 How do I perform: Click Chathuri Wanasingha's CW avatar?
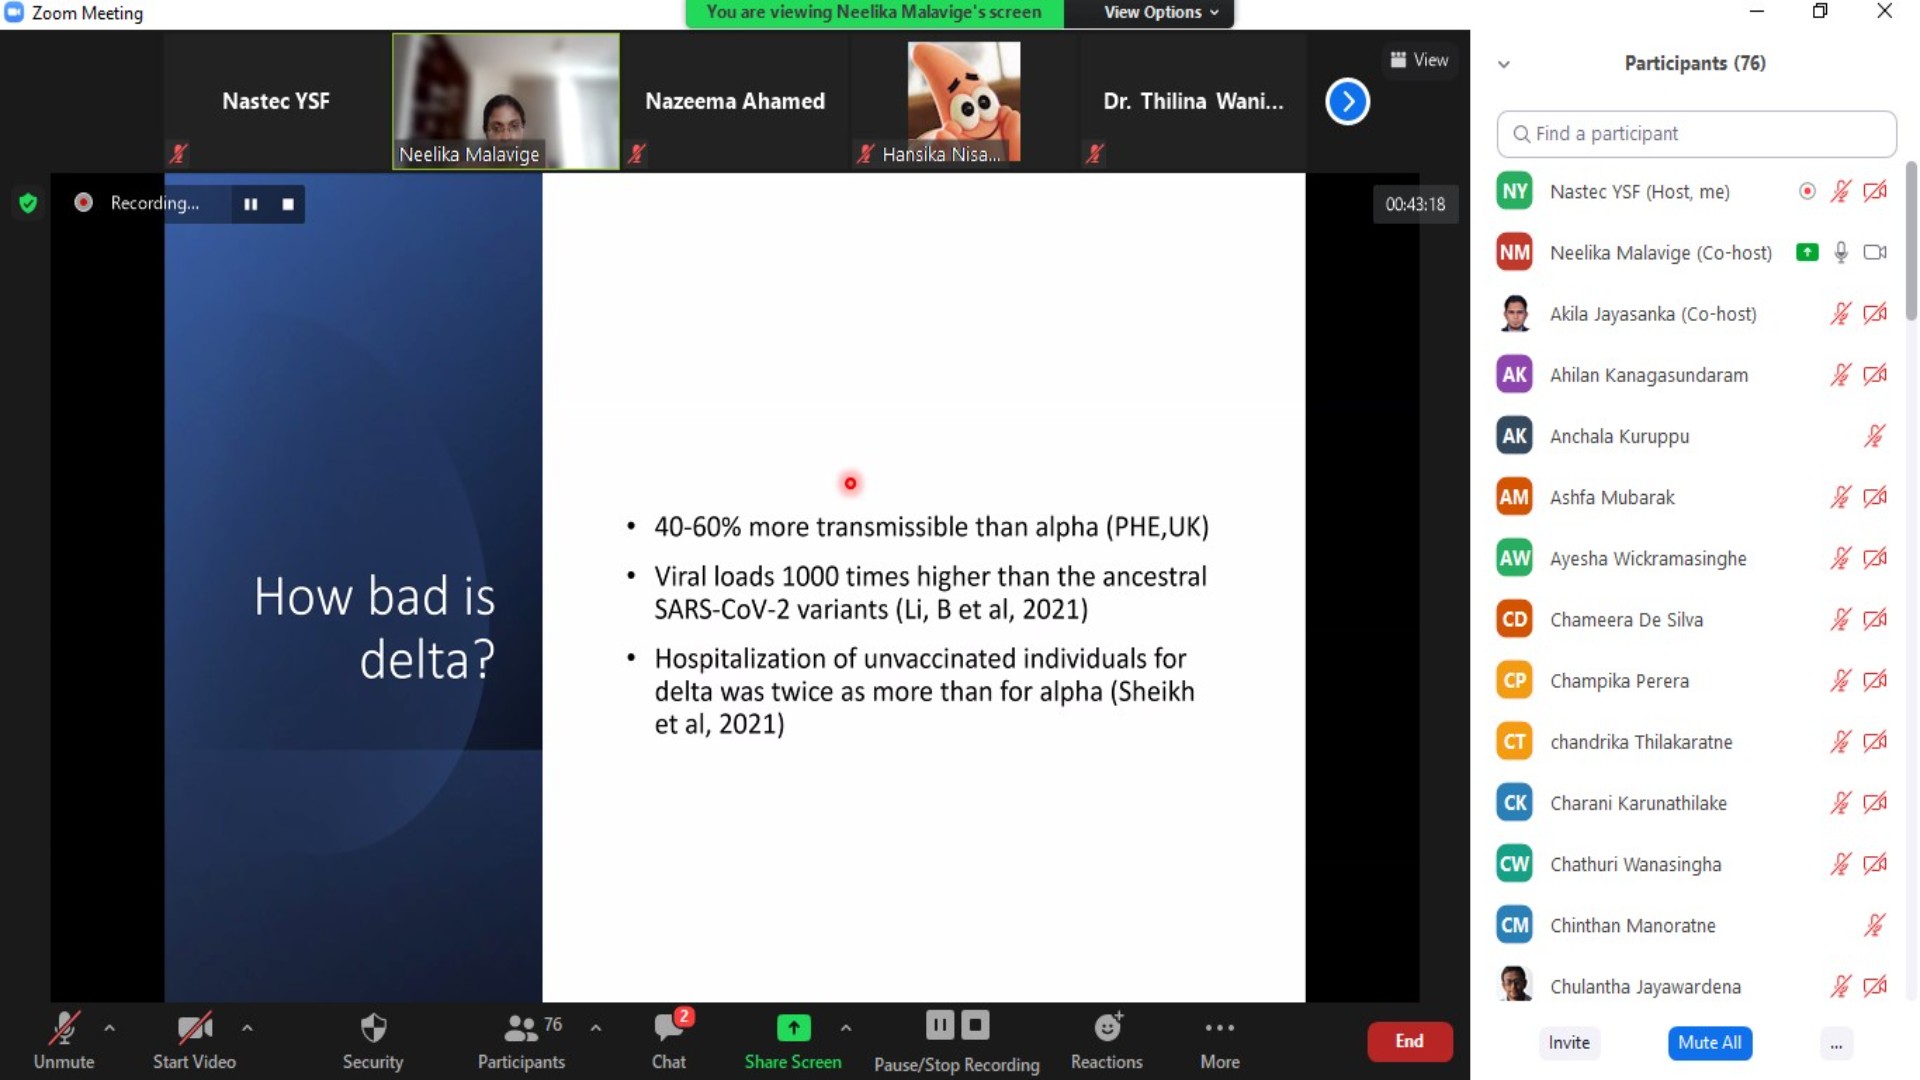[x=1514, y=863]
